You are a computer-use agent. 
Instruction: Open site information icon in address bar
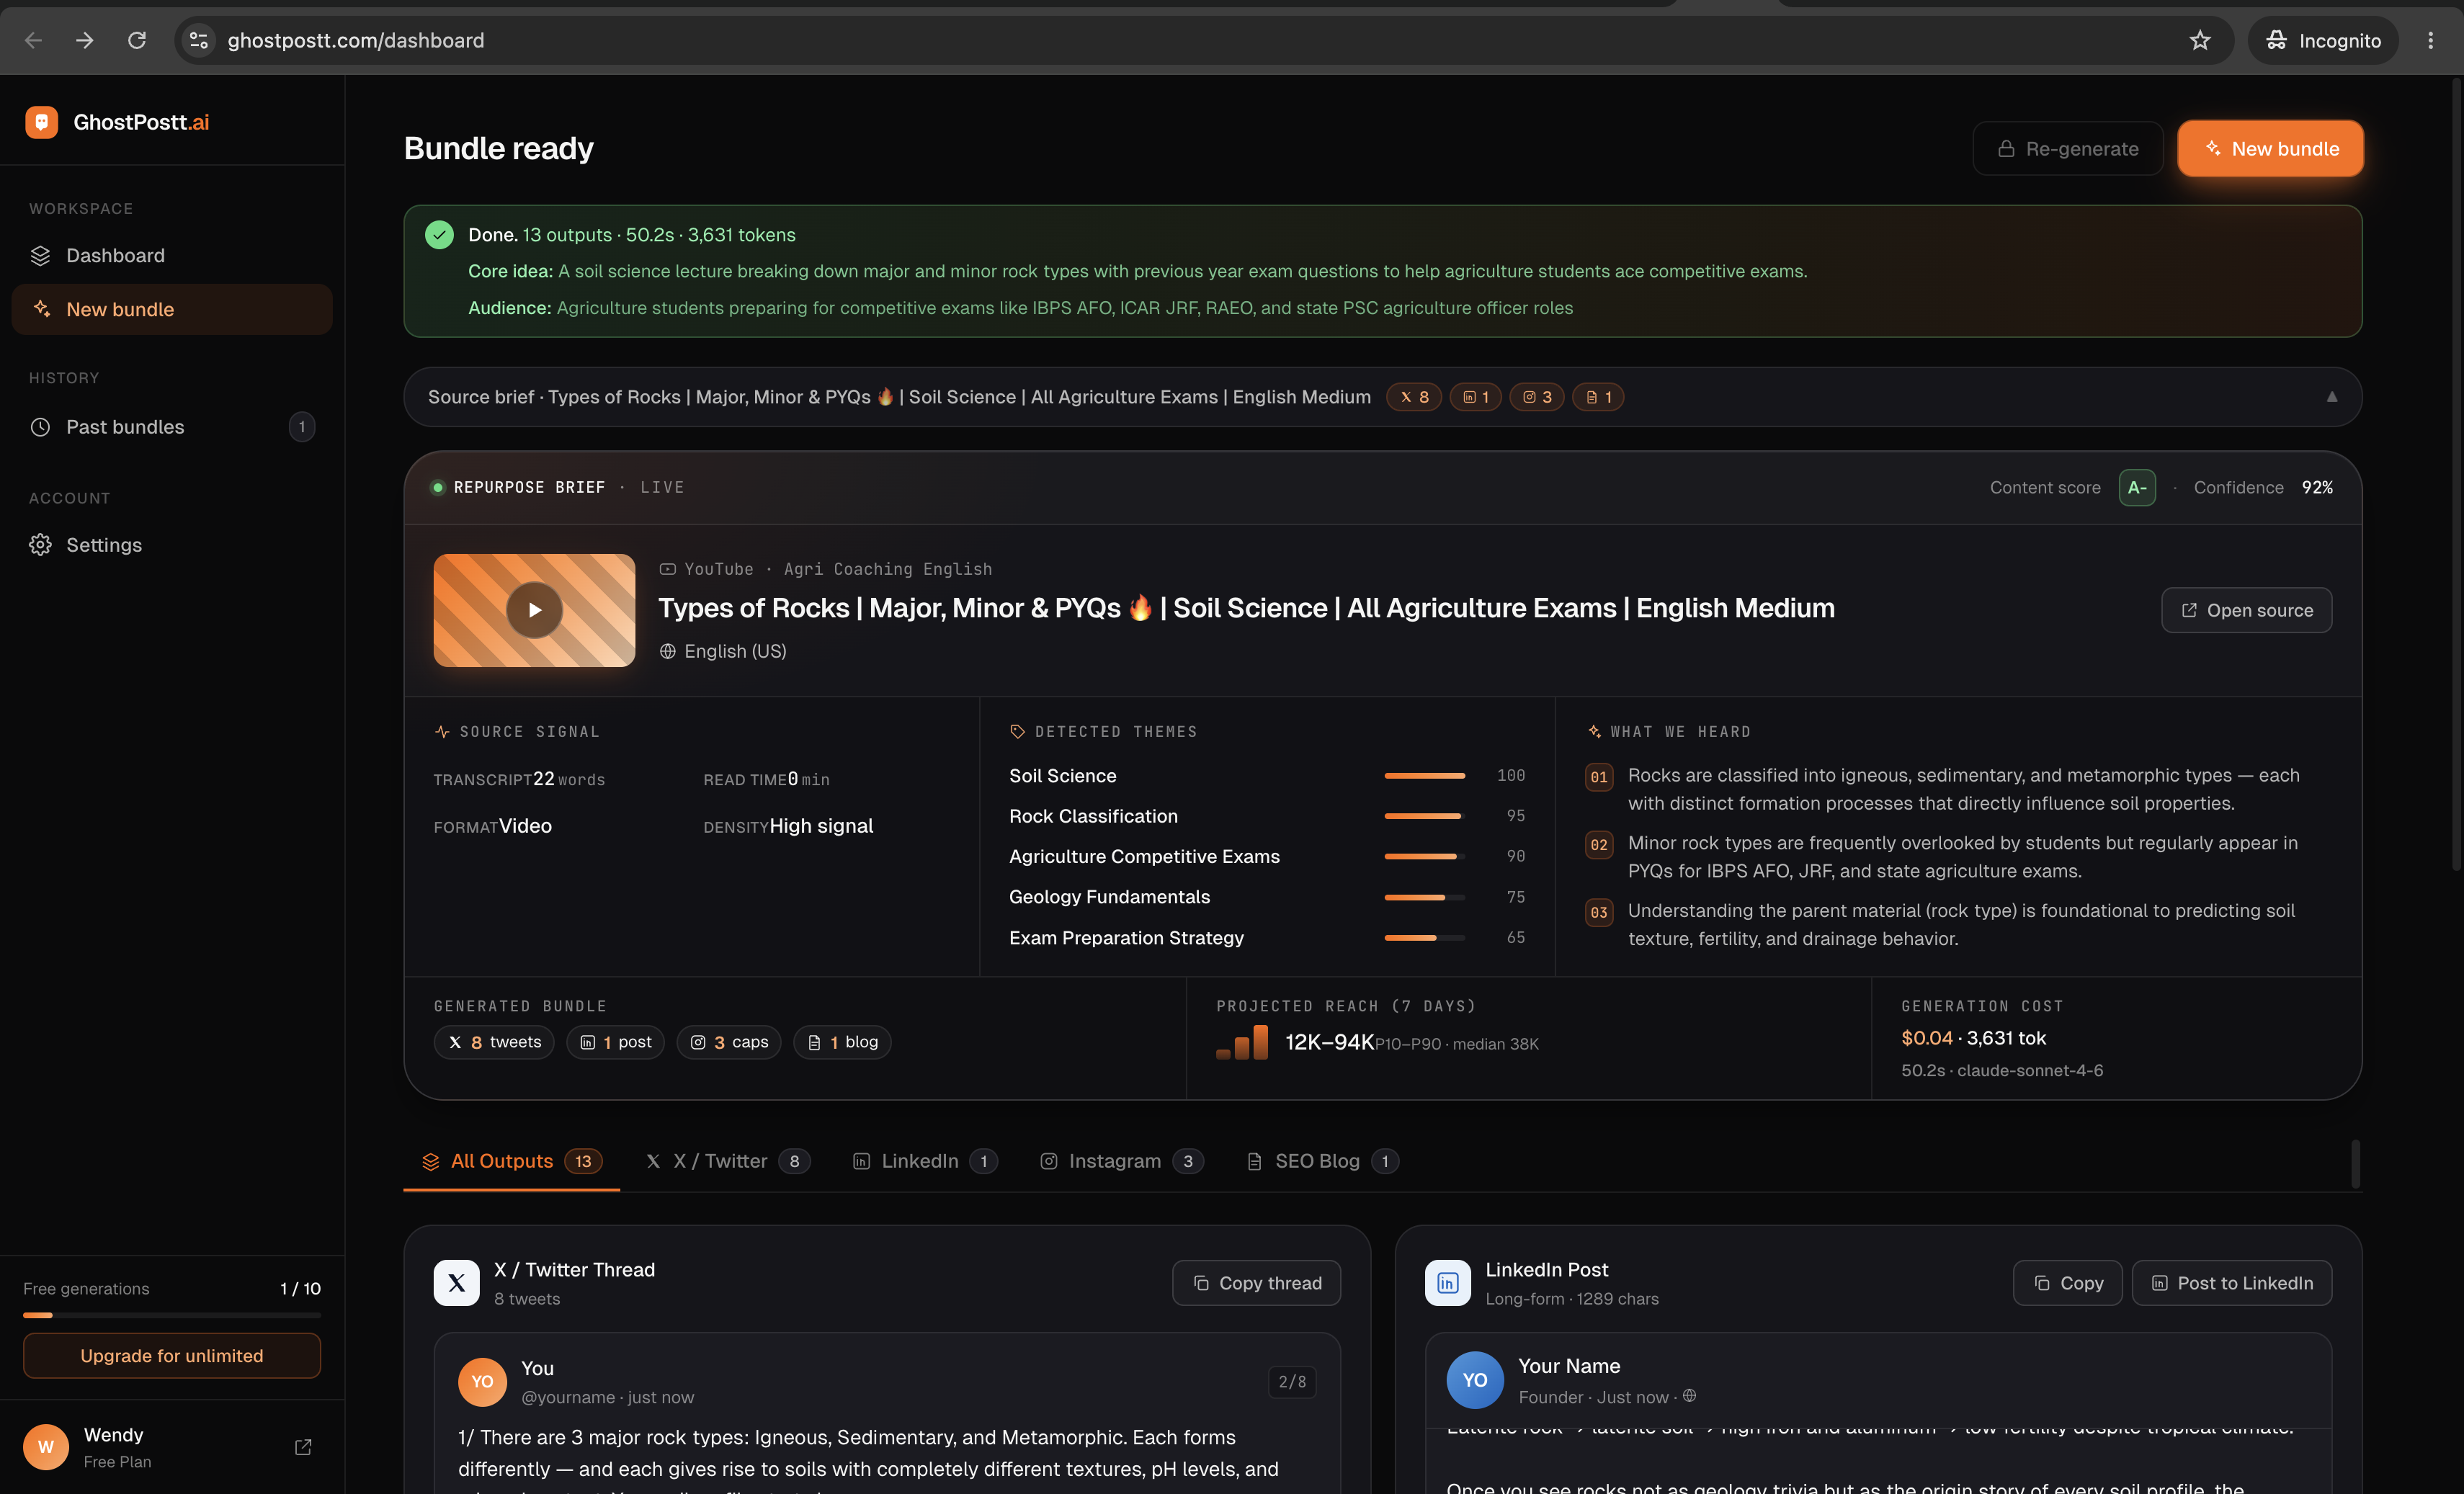199,40
